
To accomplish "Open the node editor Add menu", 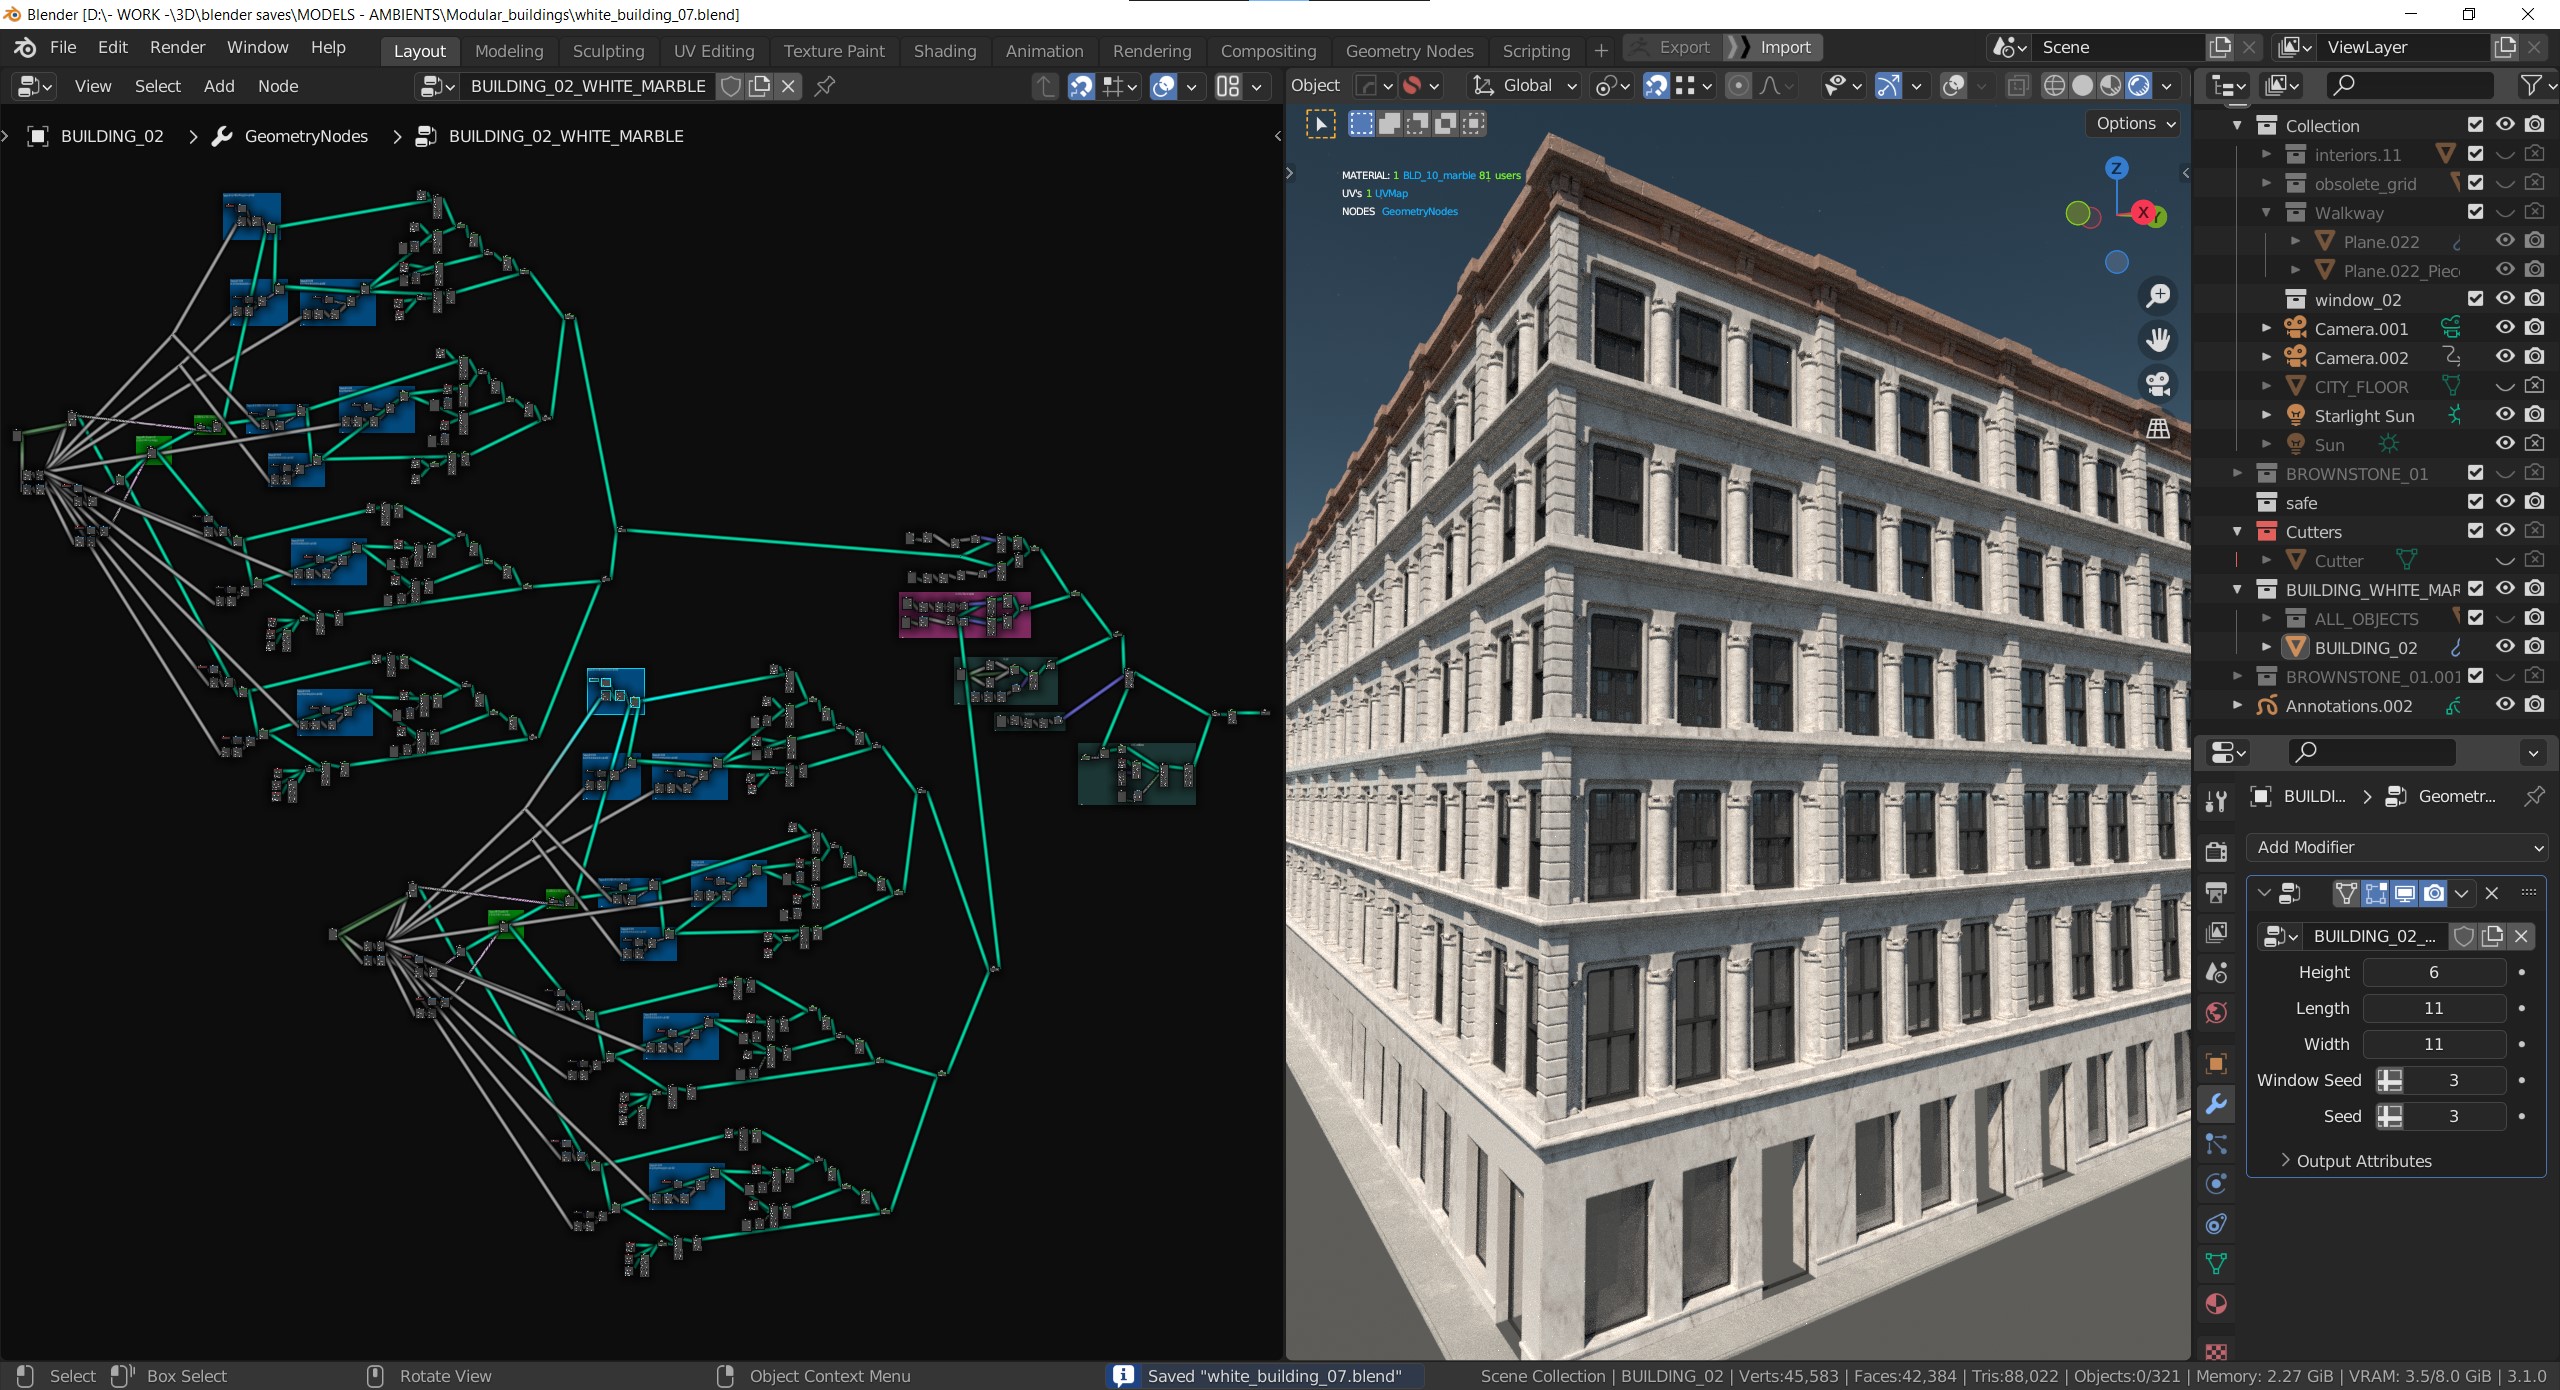I will pos(219,86).
